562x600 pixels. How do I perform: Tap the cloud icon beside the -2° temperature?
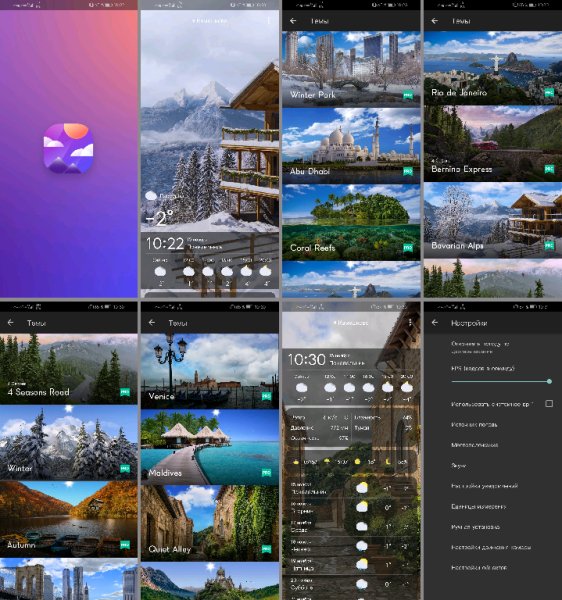(151, 196)
